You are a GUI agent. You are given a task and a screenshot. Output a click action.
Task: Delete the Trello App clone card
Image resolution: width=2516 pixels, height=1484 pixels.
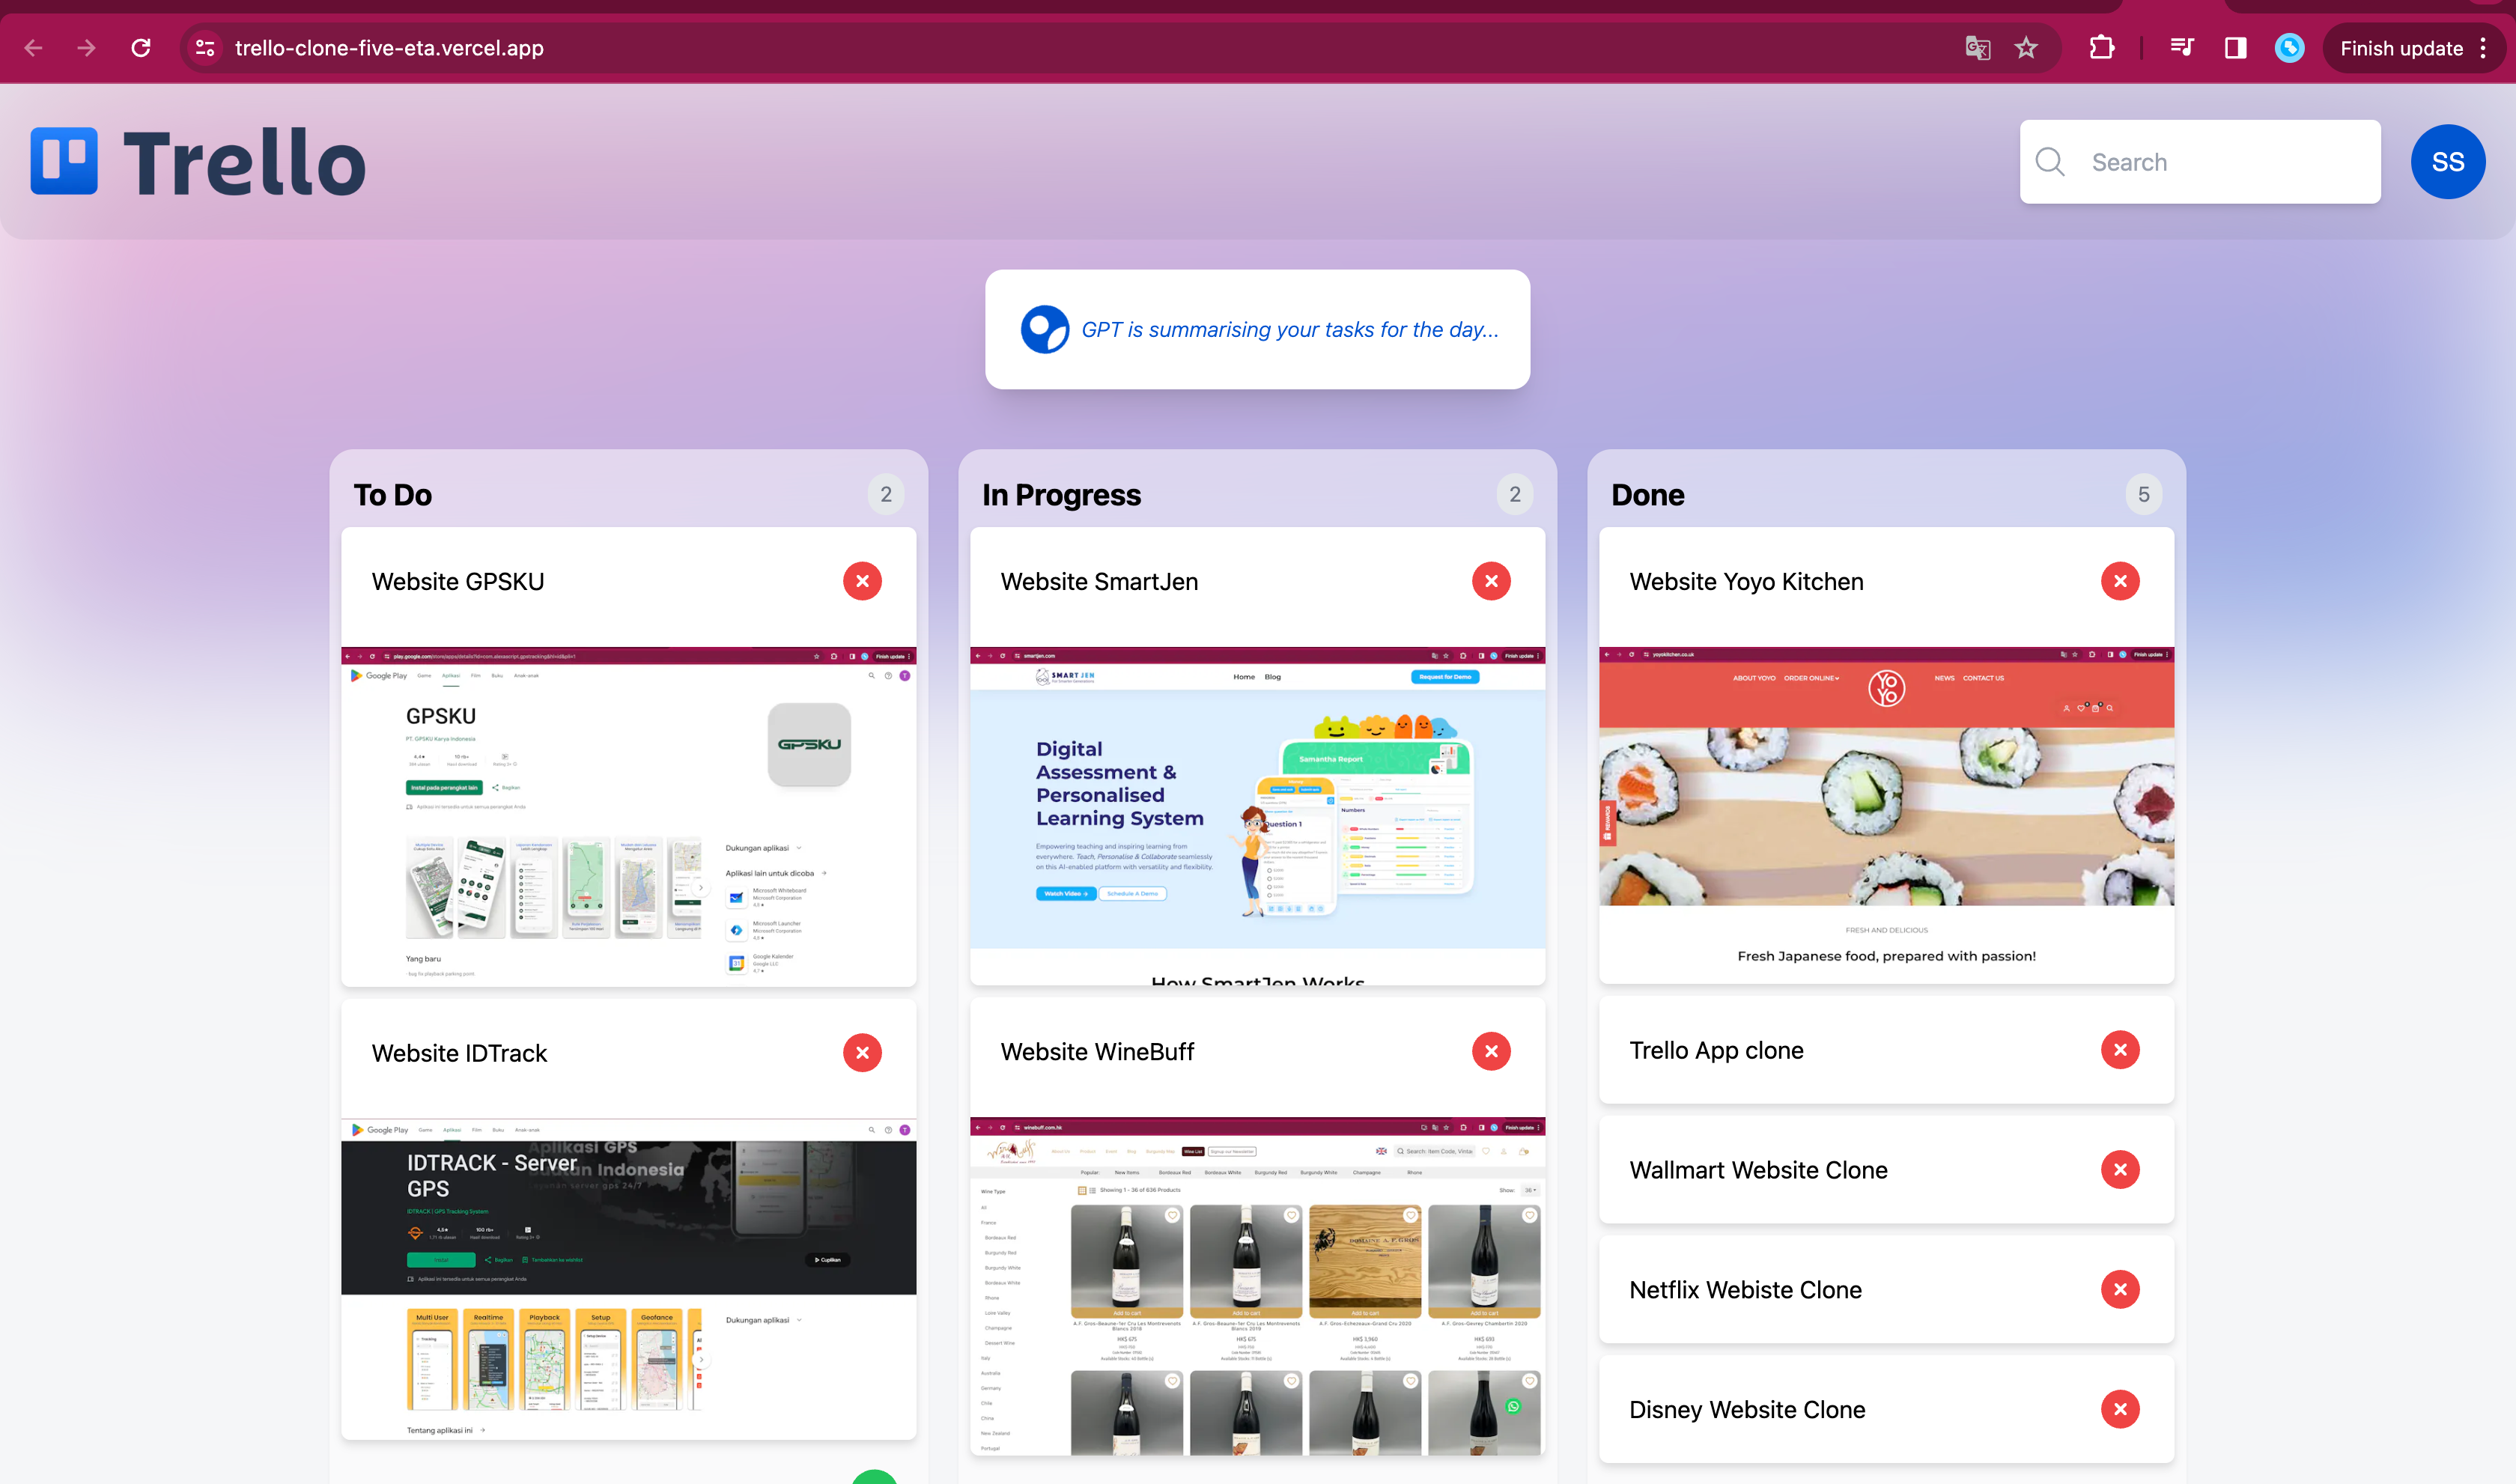(2120, 1050)
